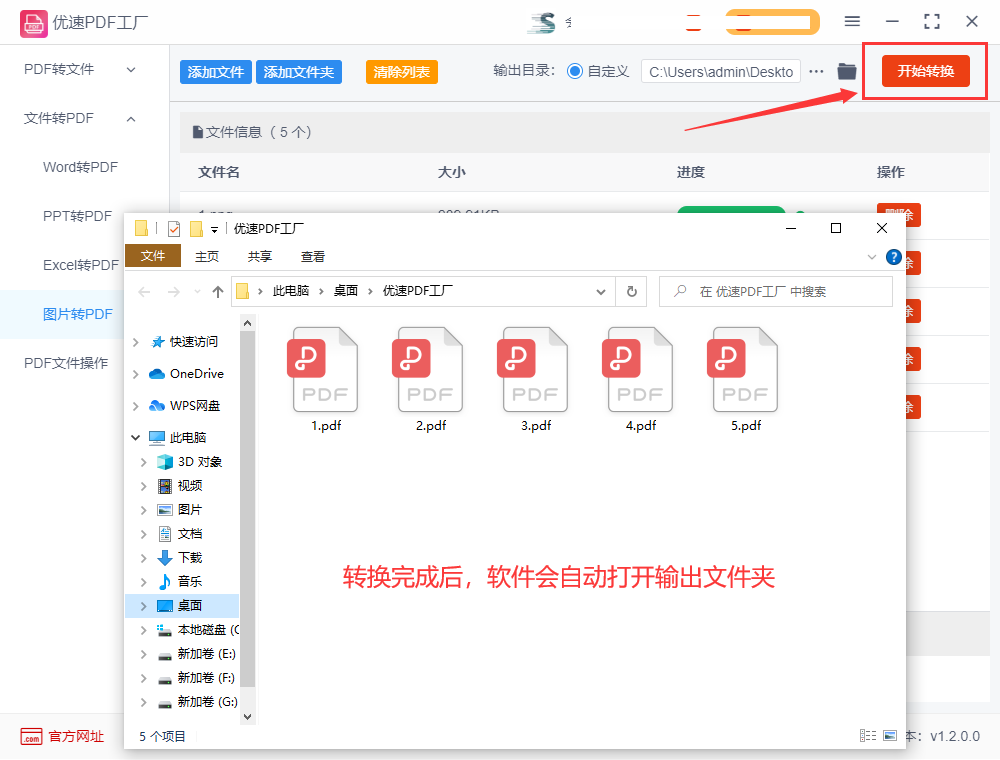Image resolution: width=1000 pixels, height=760 pixels.
Task: Open the recent locations dropdown arrow
Action: [x=197, y=292]
